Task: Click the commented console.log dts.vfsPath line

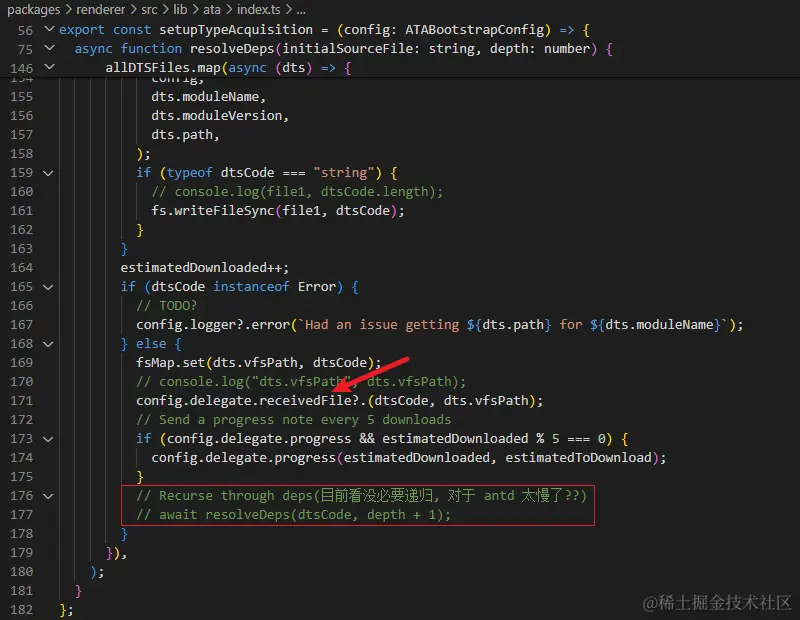Action: click(x=301, y=381)
